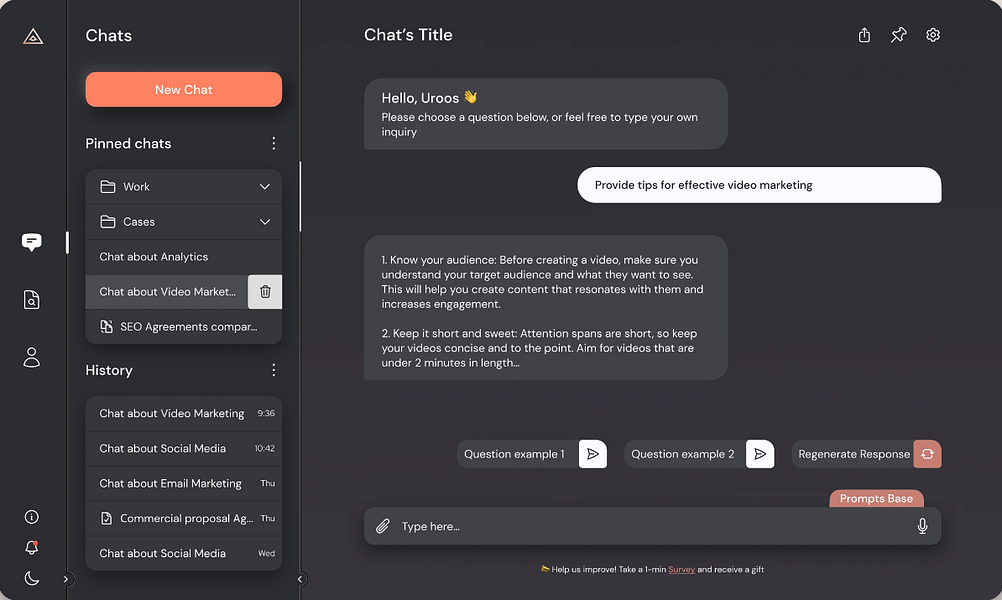
Task: Open the Pinned chats options menu
Action: tap(273, 143)
